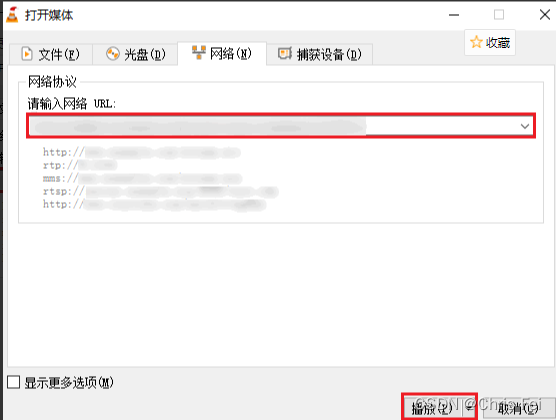Open the 捕获设备(D) tab

coord(319,54)
